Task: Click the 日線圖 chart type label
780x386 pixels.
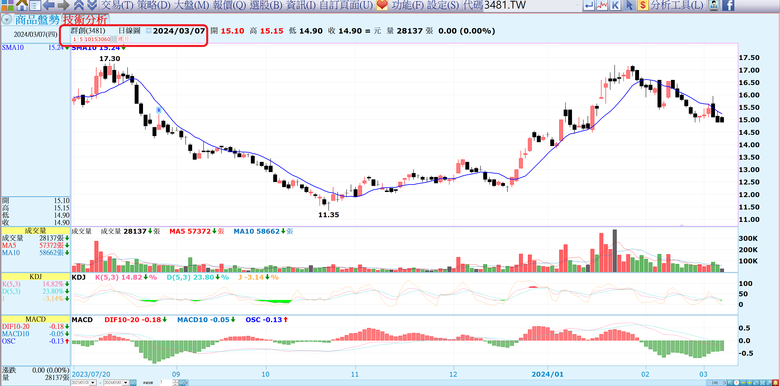Action: (128, 31)
